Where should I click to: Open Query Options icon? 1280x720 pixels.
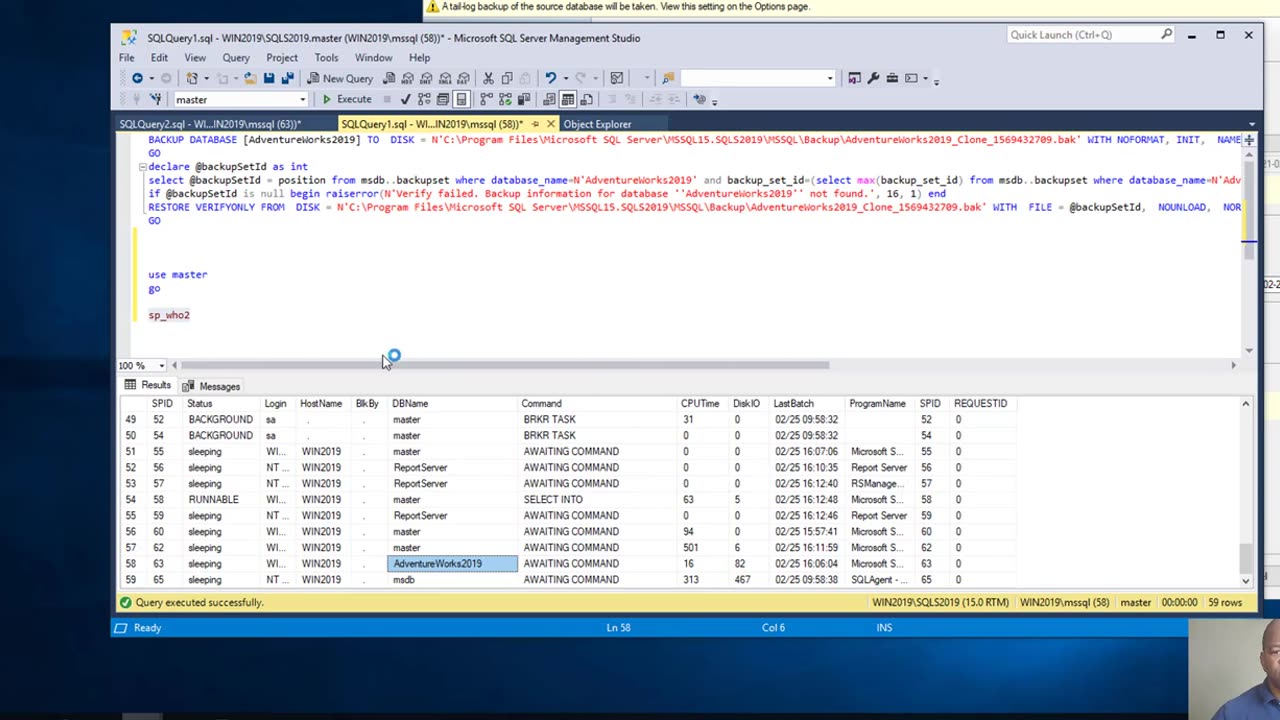[443, 99]
